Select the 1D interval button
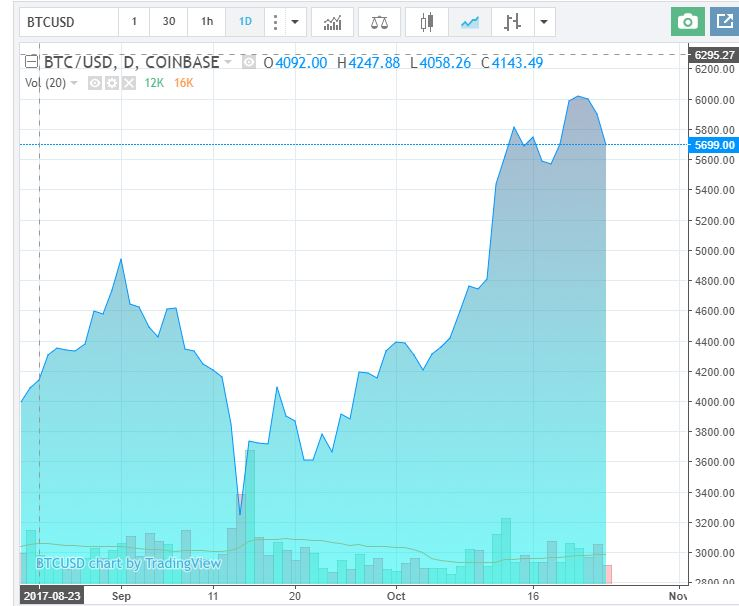This screenshot has width=739, height=606. click(x=245, y=22)
